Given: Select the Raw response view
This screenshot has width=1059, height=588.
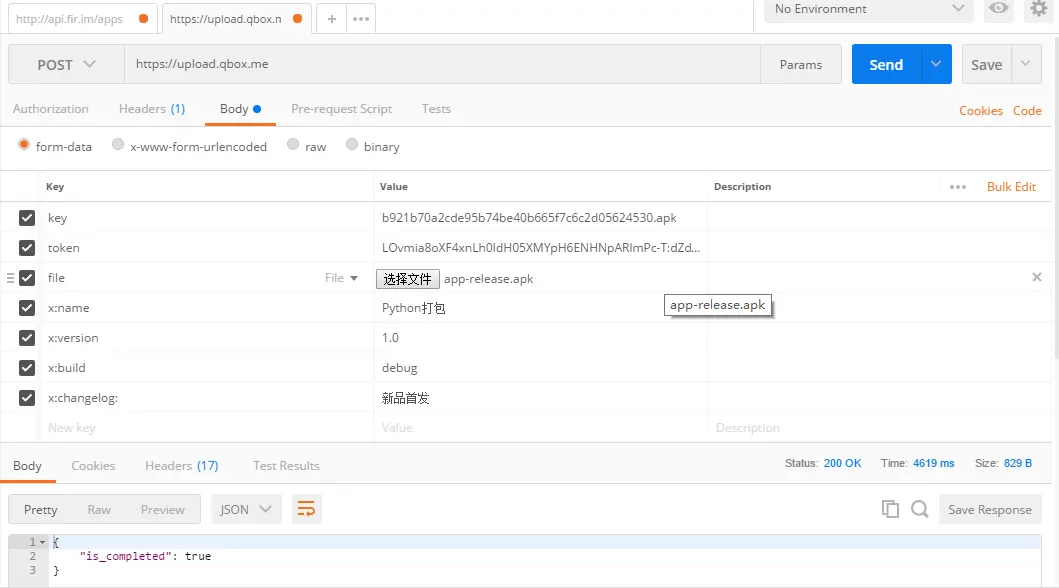Looking at the screenshot, I should click(99, 510).
